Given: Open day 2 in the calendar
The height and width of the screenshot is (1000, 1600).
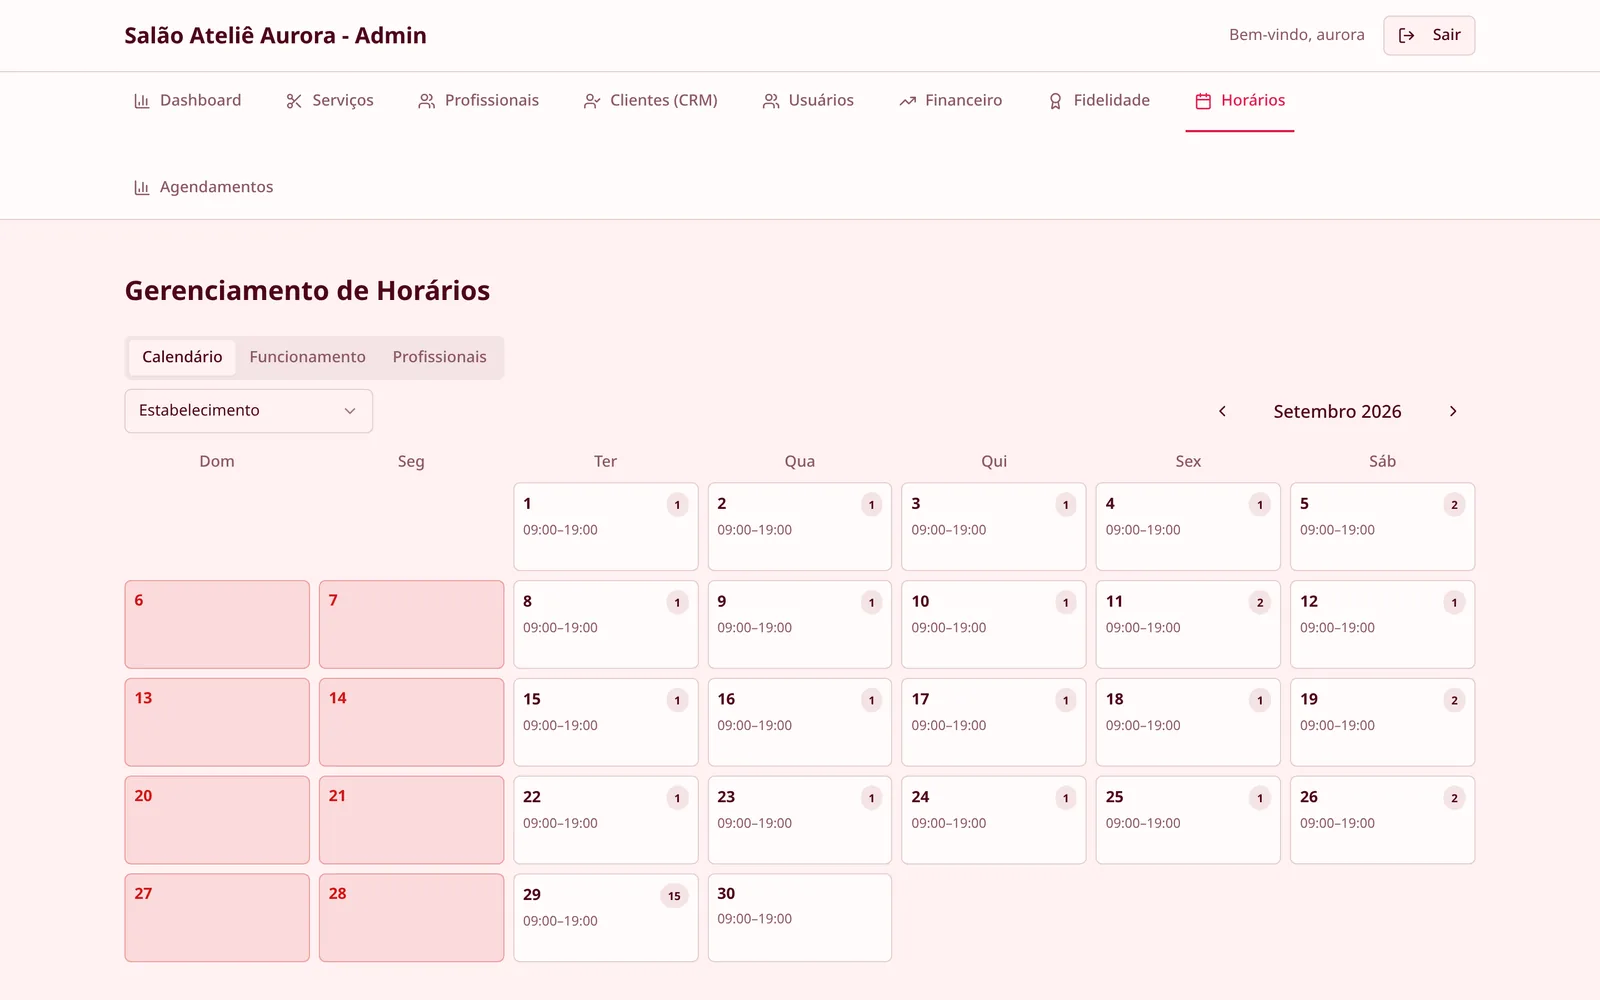Looking at the screenshot, I should coord(800,527).
